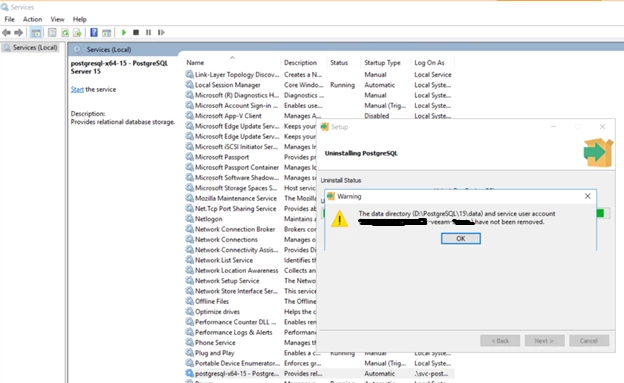Select the Portable Device Enumerator service row
The image size is (624, 383).
319,363
